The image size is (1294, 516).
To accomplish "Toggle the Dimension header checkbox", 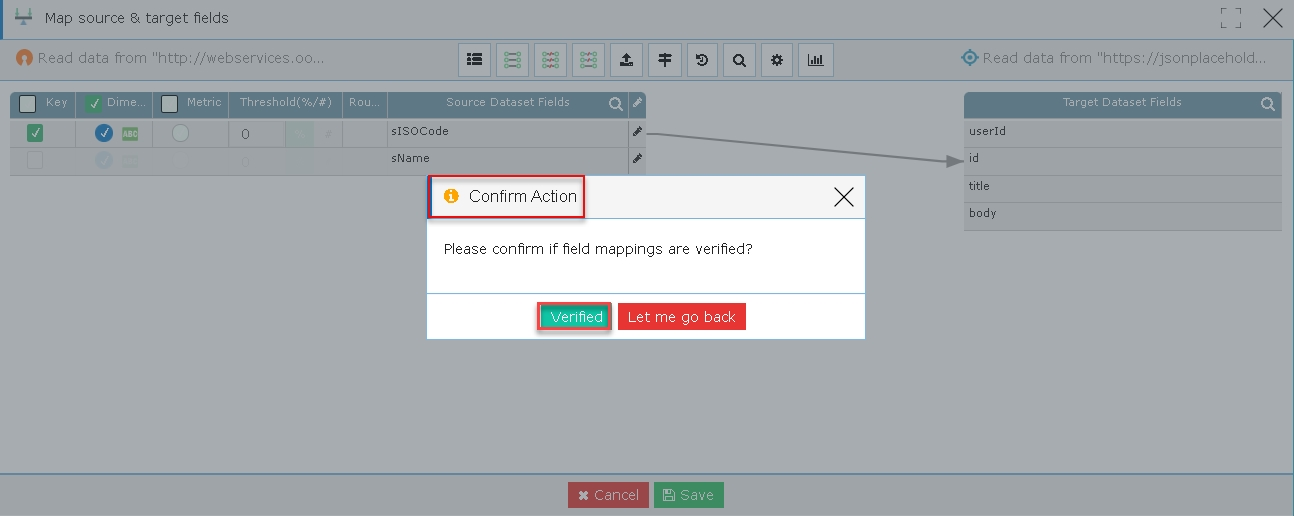I will tap(94, 103).
